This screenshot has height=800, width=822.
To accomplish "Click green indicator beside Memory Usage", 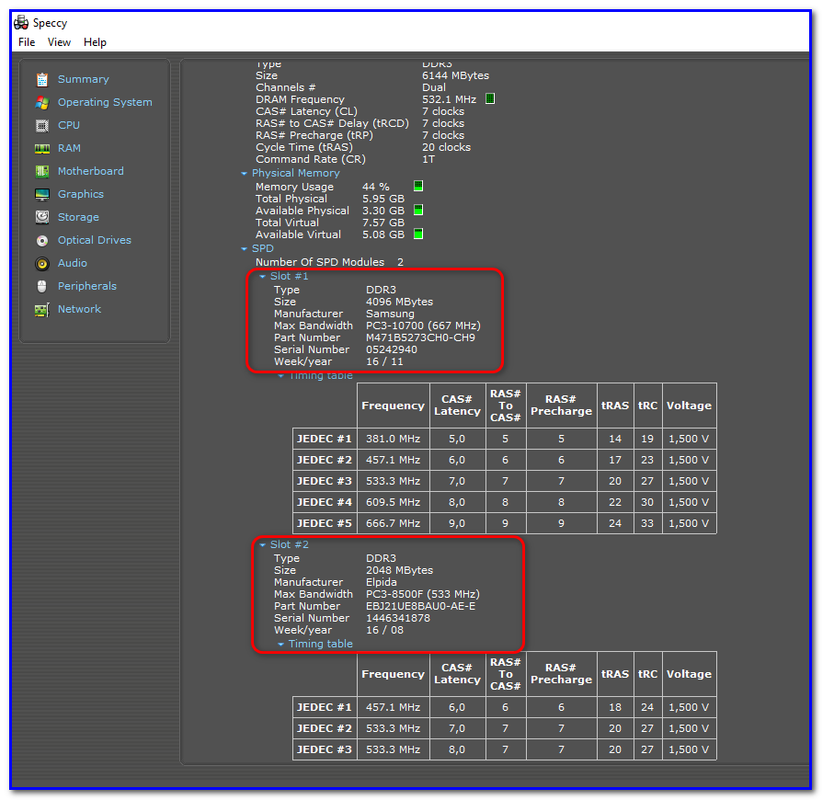I will pos(418,186).
